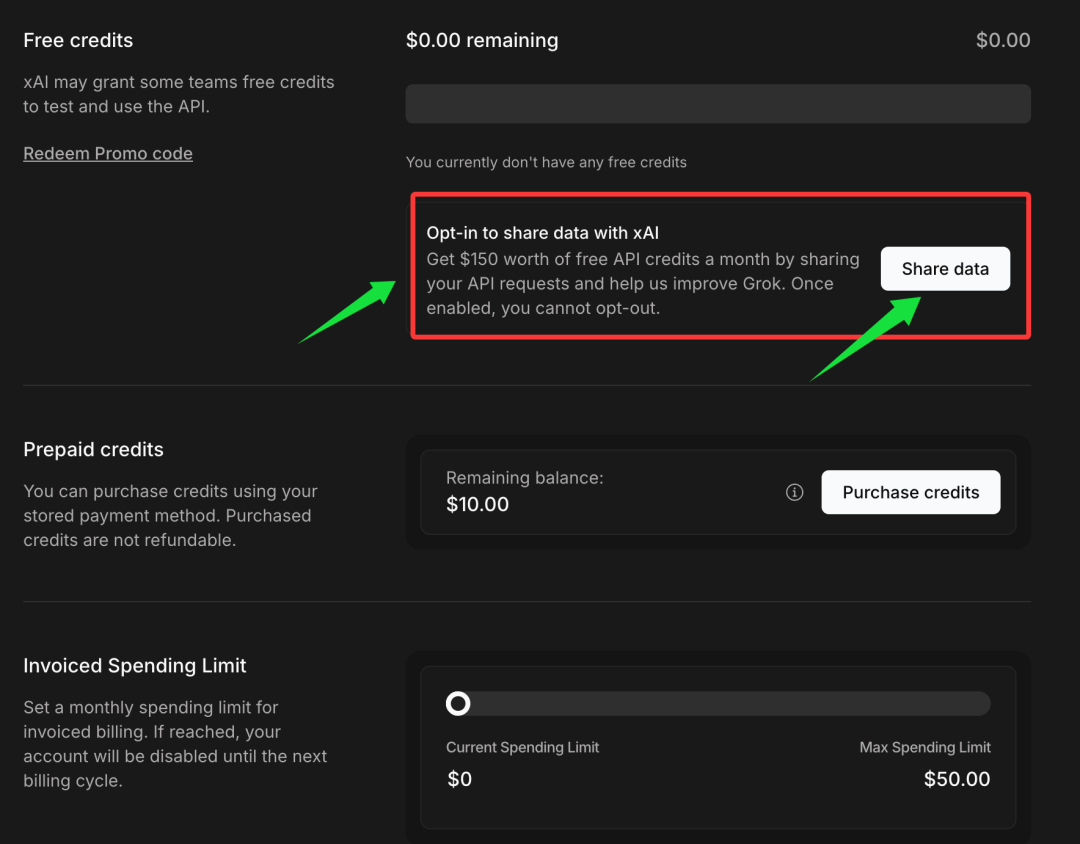Follow the Redeem Promo code link

[108, 153]
